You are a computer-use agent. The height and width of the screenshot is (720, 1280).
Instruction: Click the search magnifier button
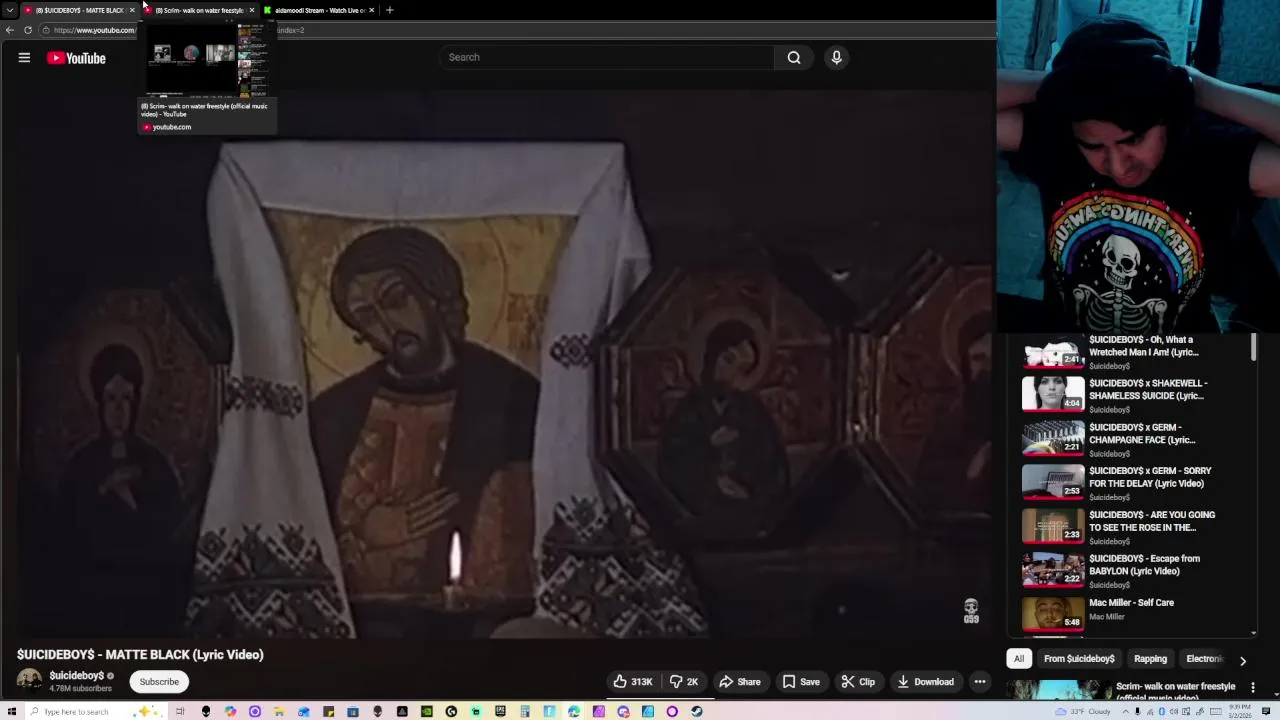pyautogui.click(x=794, y=57)
